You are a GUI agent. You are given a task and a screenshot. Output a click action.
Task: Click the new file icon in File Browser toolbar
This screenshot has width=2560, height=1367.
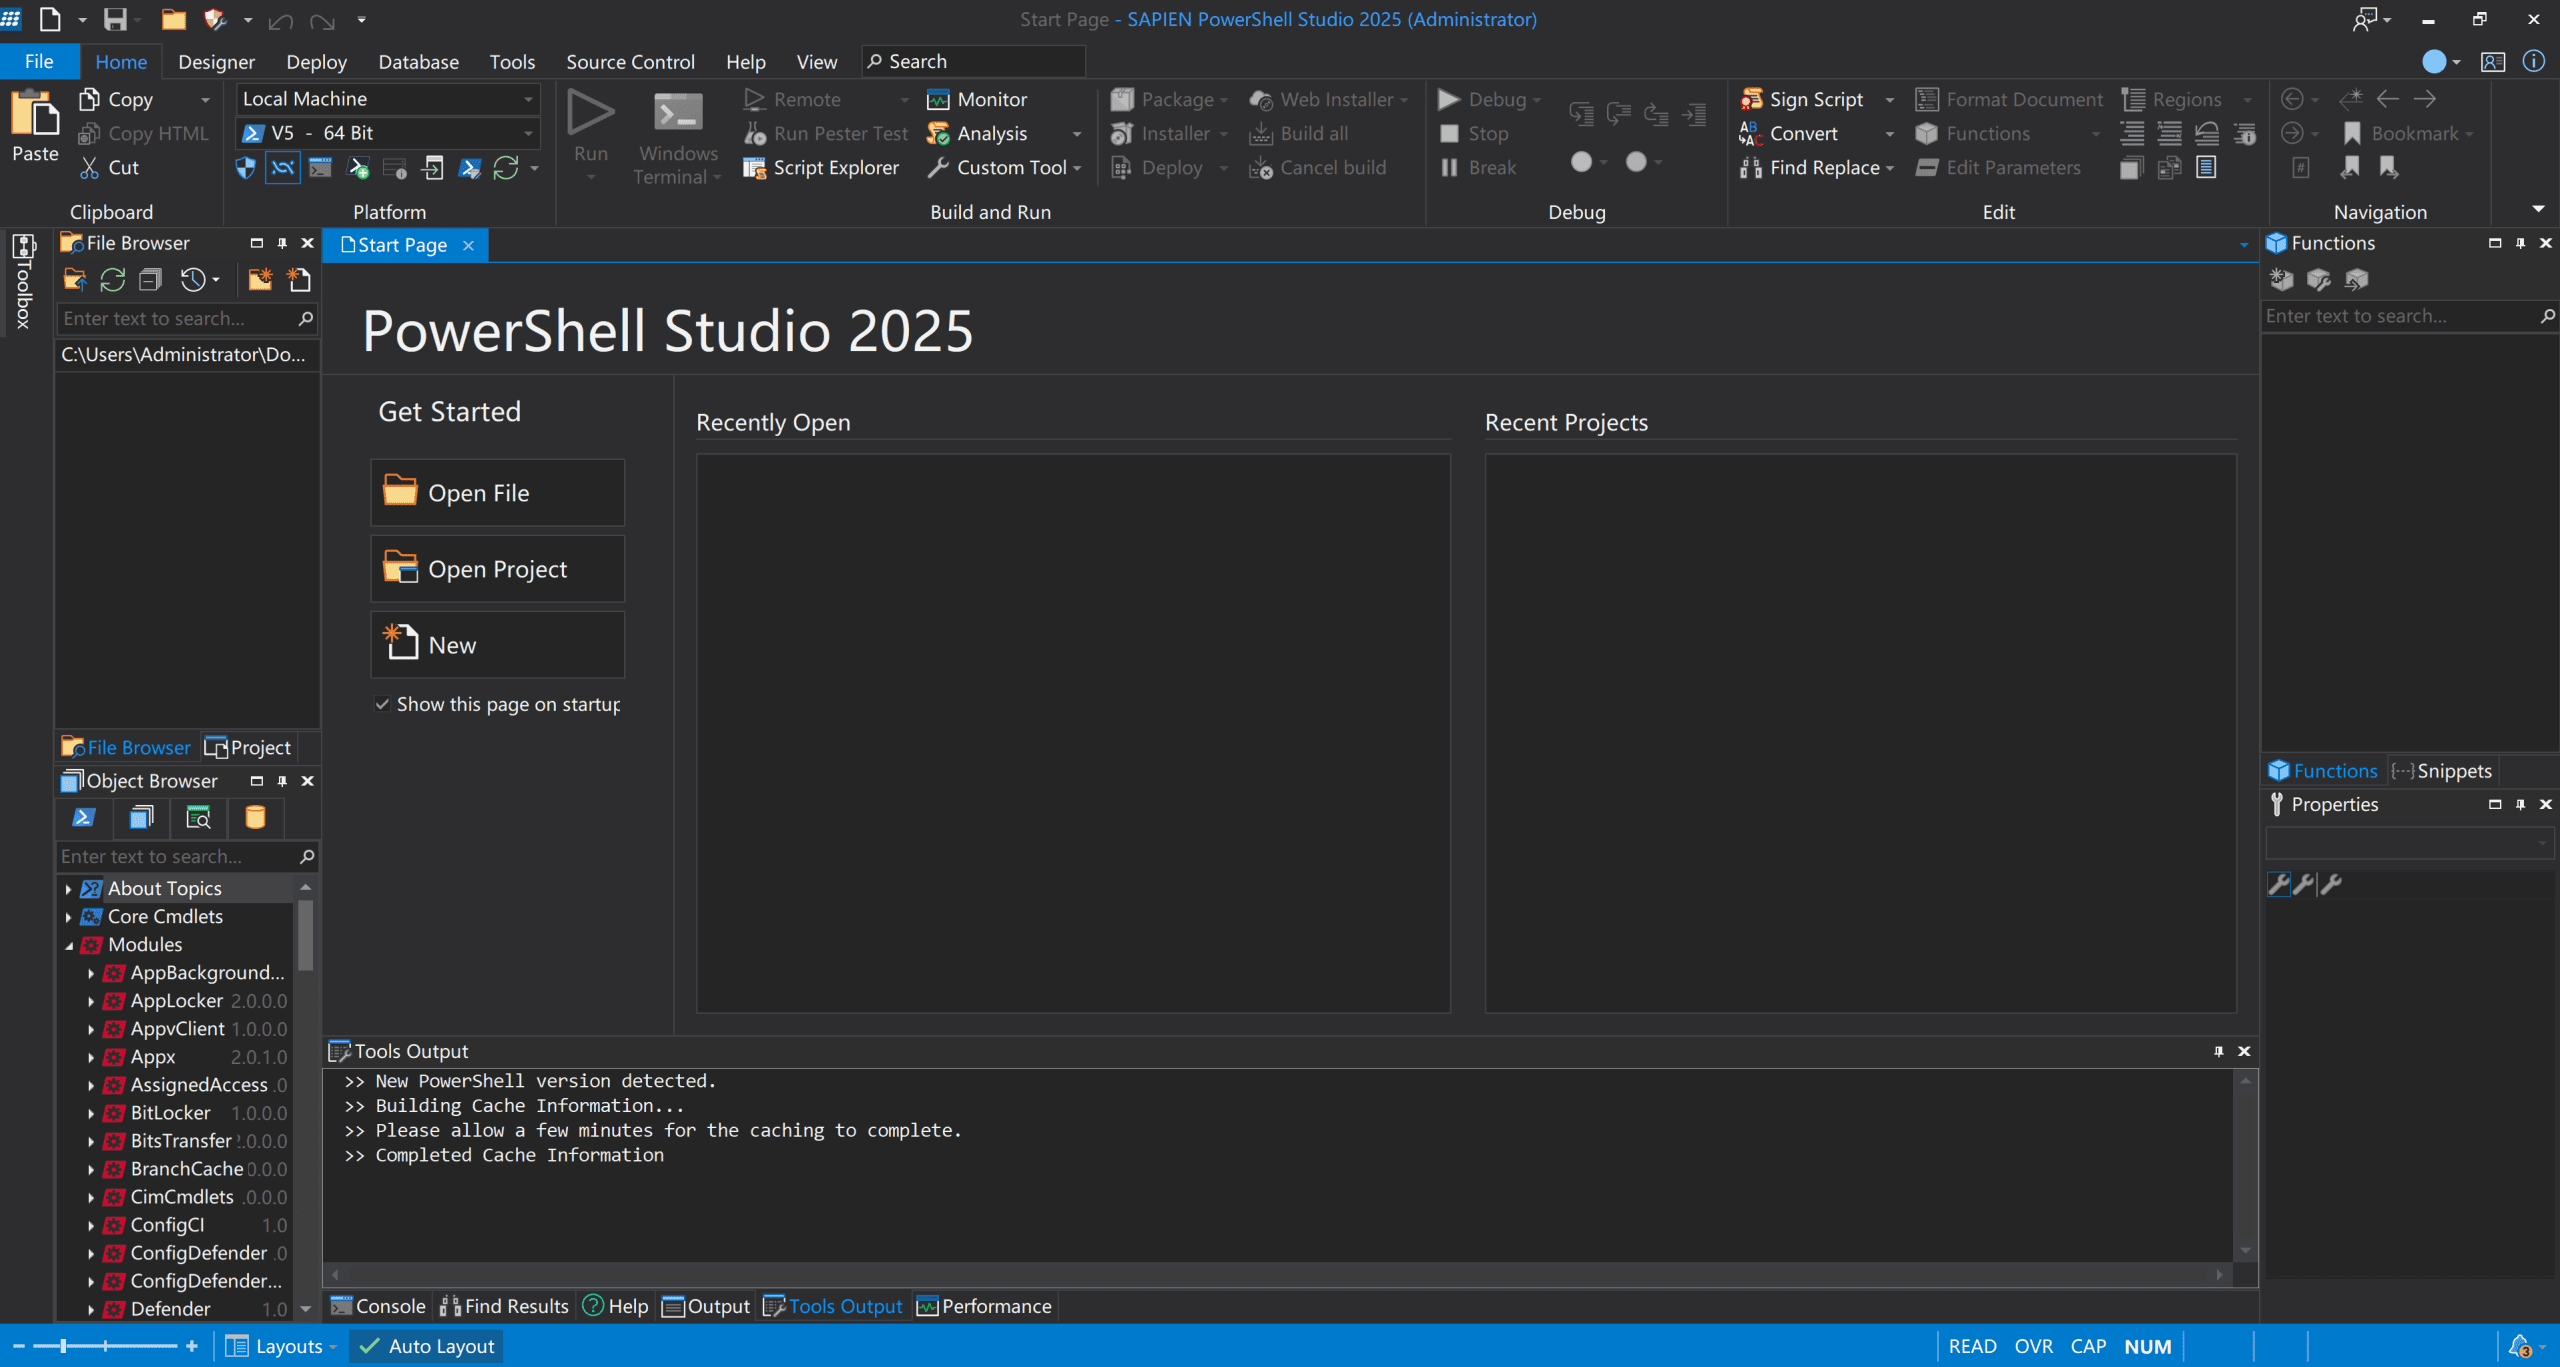[x=298, y=280]
